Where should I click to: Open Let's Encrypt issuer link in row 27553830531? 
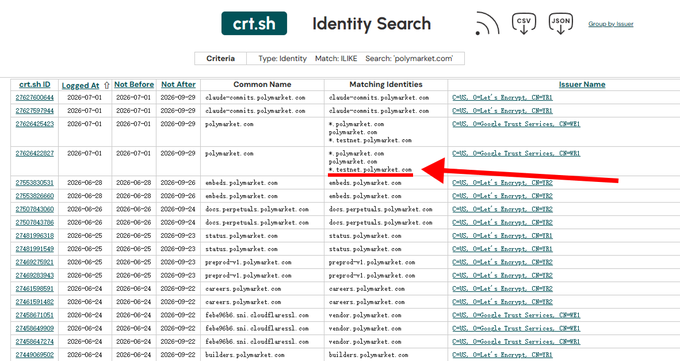click(502, 183)
